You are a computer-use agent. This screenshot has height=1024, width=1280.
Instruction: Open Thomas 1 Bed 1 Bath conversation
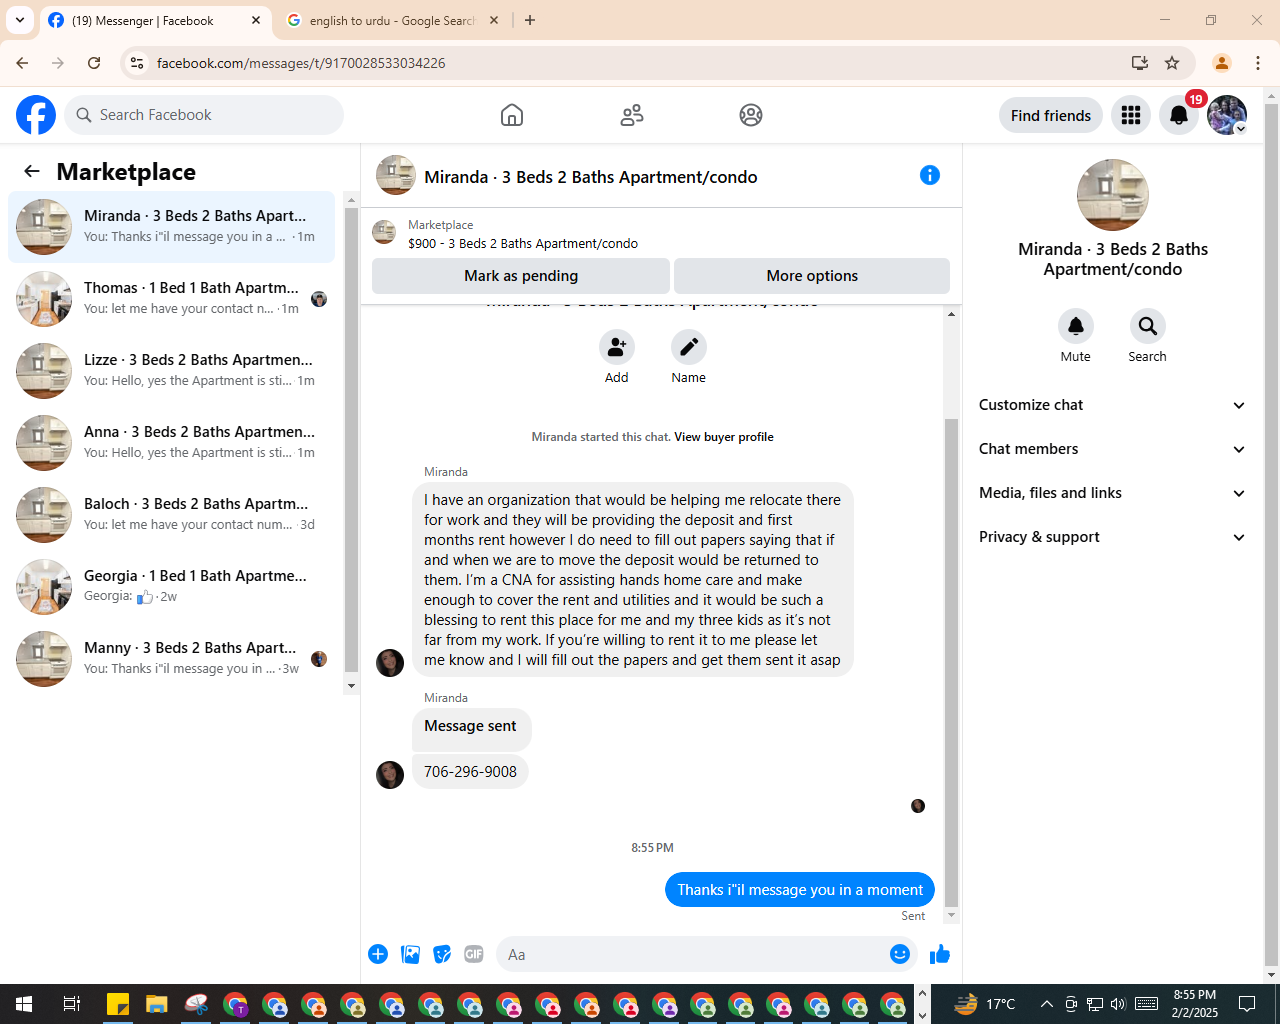click(x=172, y=299)
